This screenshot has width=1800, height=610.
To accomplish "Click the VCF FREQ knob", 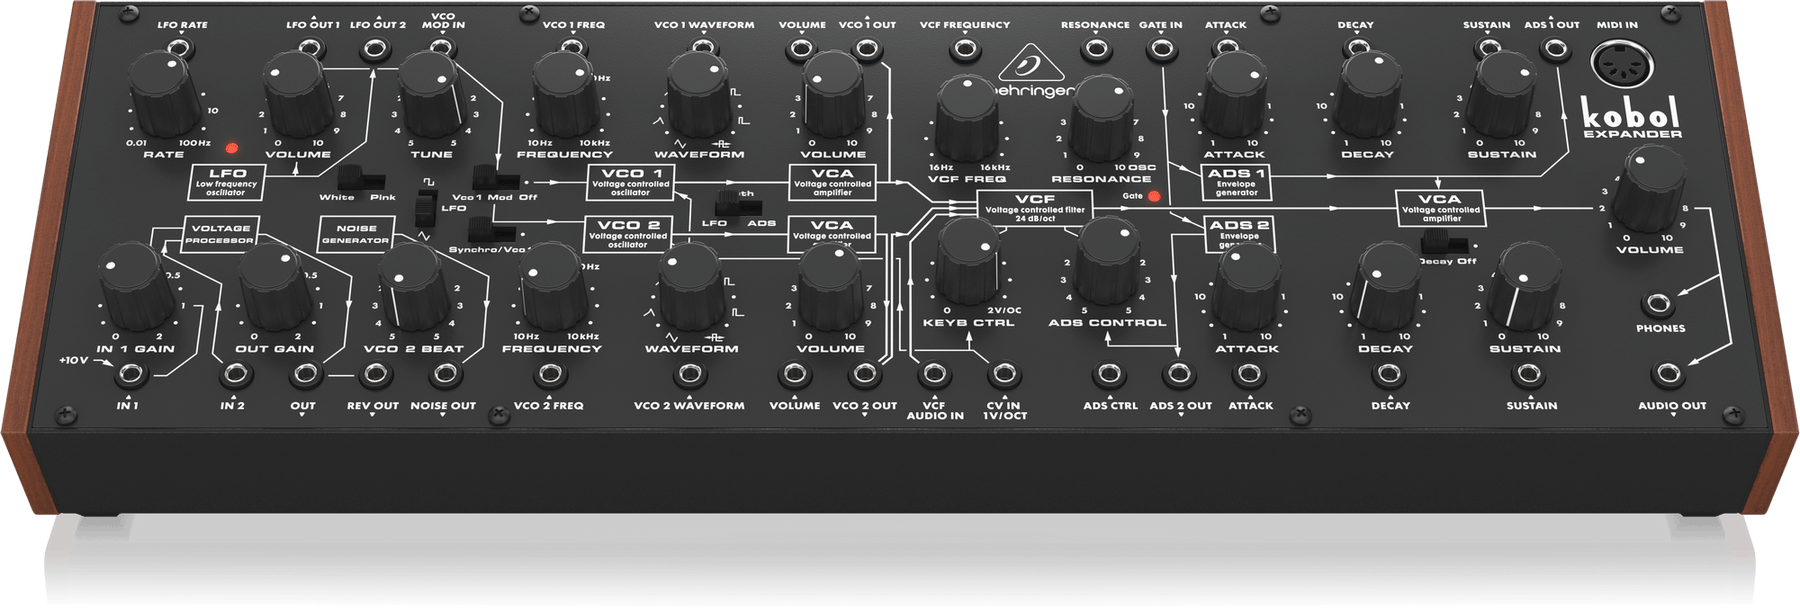I will tap(967, 120).
